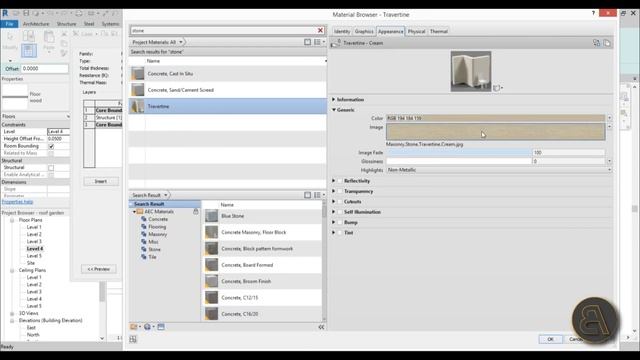Click the Travertine texture image
This screenshot has height=360, width=640.
coord(496,132)
